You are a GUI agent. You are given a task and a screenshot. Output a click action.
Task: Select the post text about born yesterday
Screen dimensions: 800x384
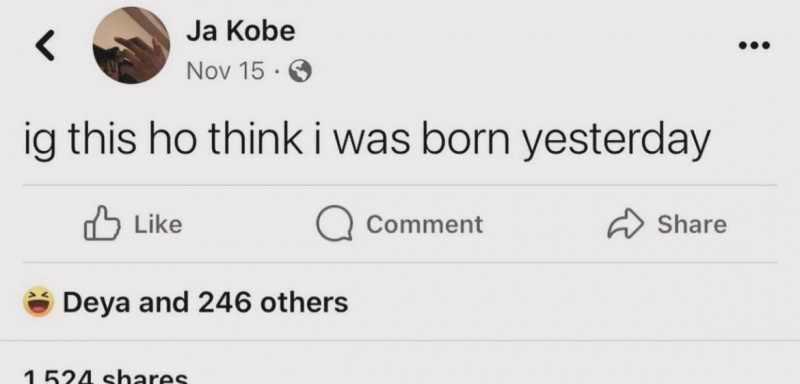coord(367,139)
